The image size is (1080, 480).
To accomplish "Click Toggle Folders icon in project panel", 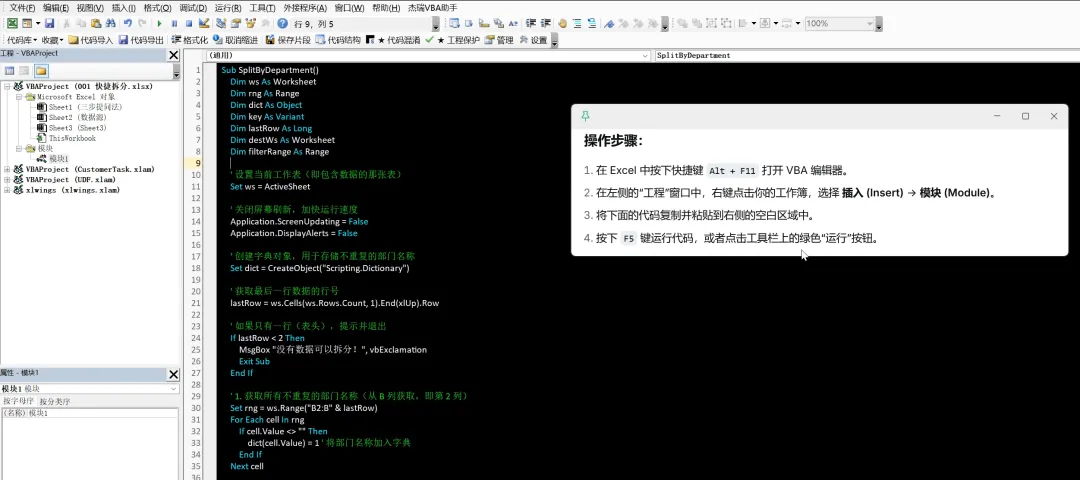I will coord(41,71).
